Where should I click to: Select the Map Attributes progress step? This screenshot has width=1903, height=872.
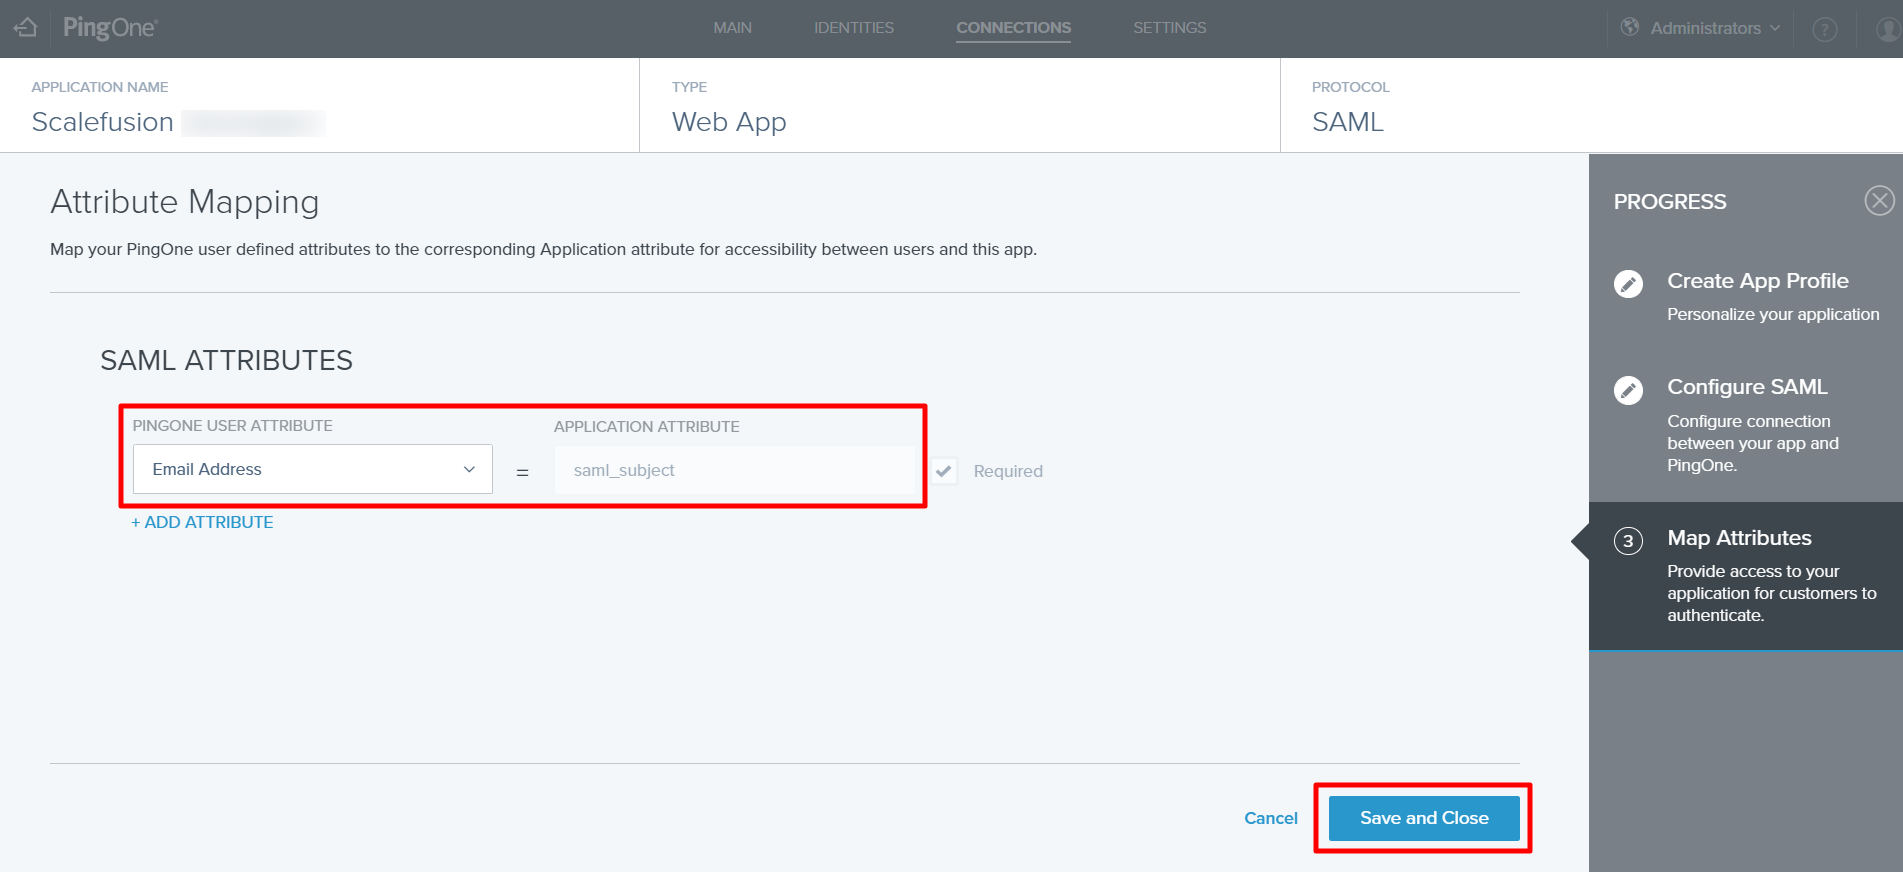tap(1746, 576)
